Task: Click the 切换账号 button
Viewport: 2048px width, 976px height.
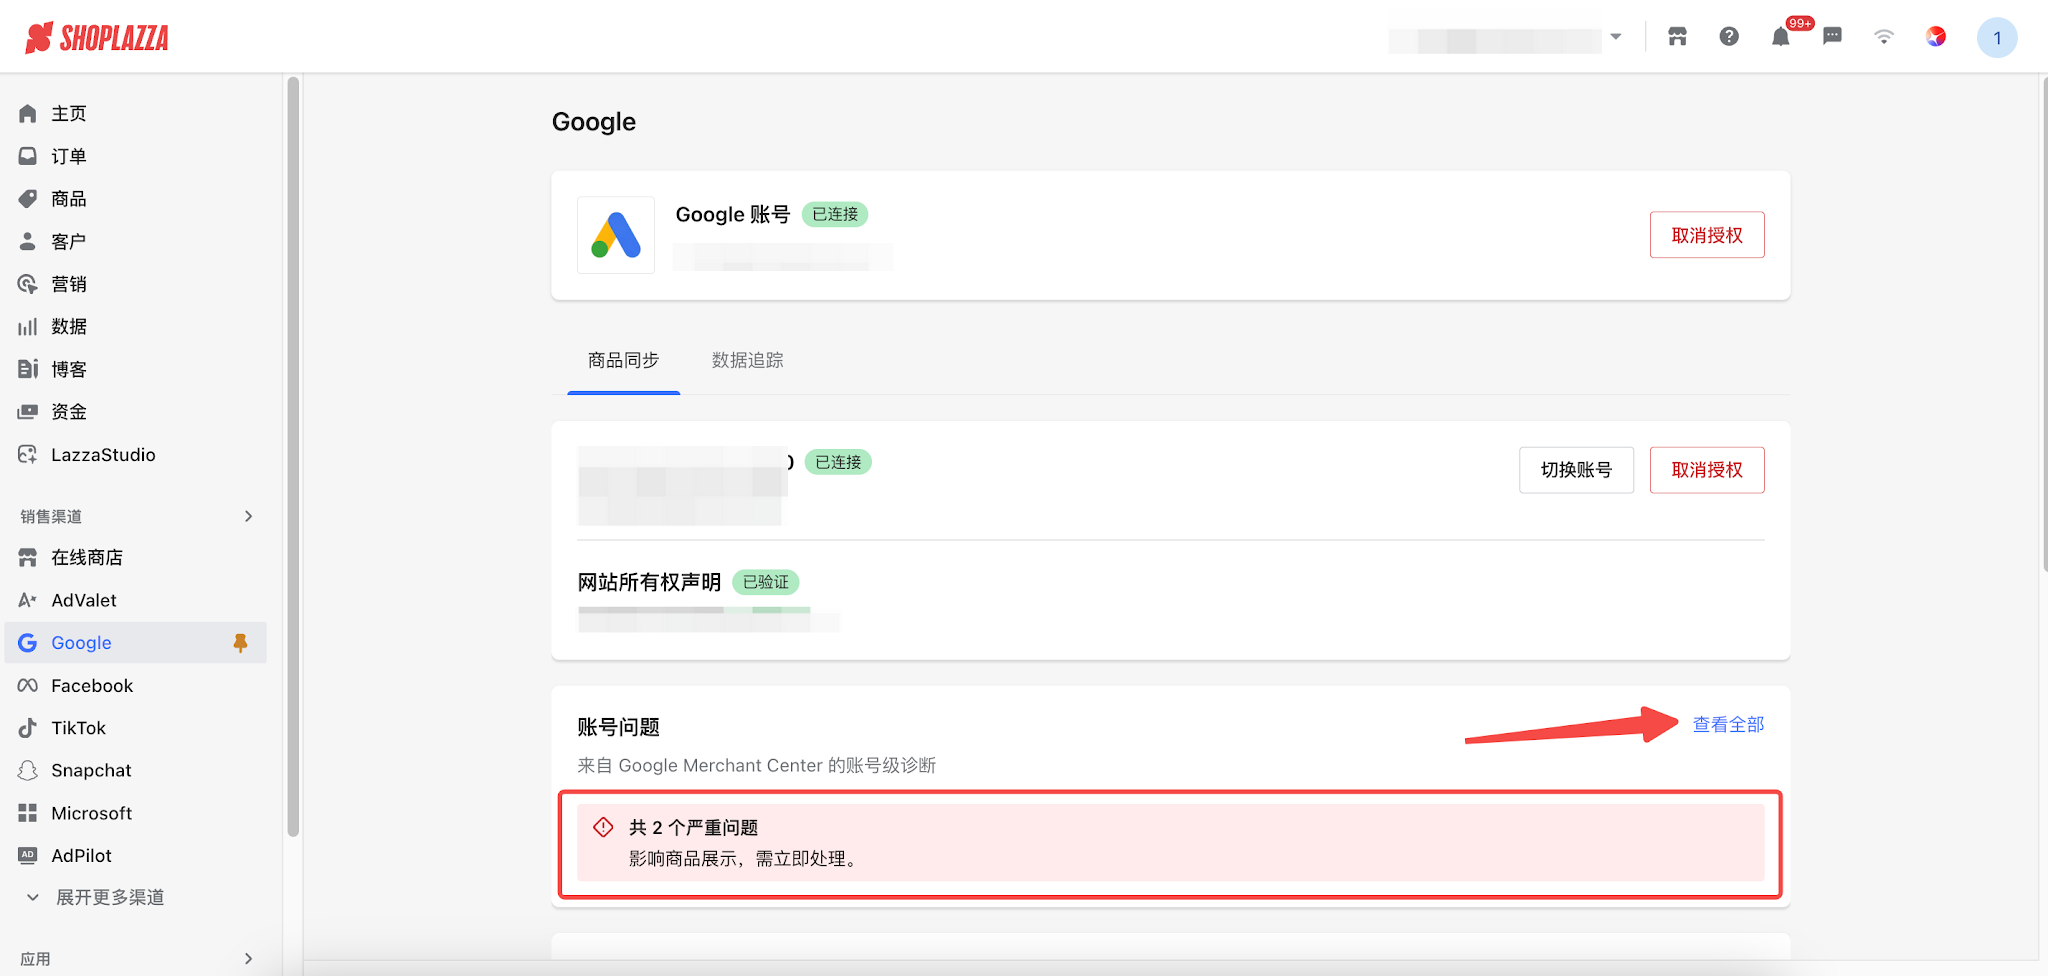Action: click(1576, 470)
